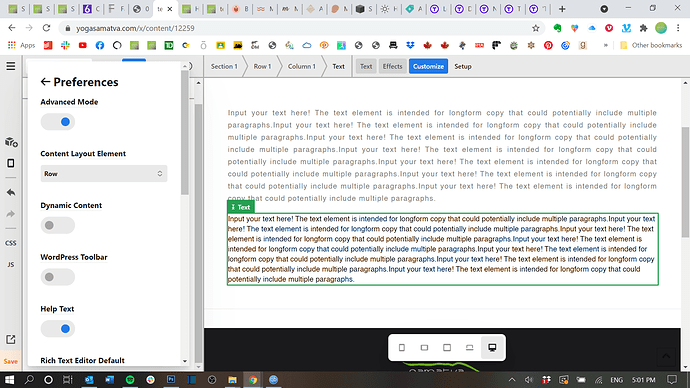Switch preview to landscape phone device icon
Viewport: 690px width, 388px height.
pyautogui.click(x=424, y=348)
